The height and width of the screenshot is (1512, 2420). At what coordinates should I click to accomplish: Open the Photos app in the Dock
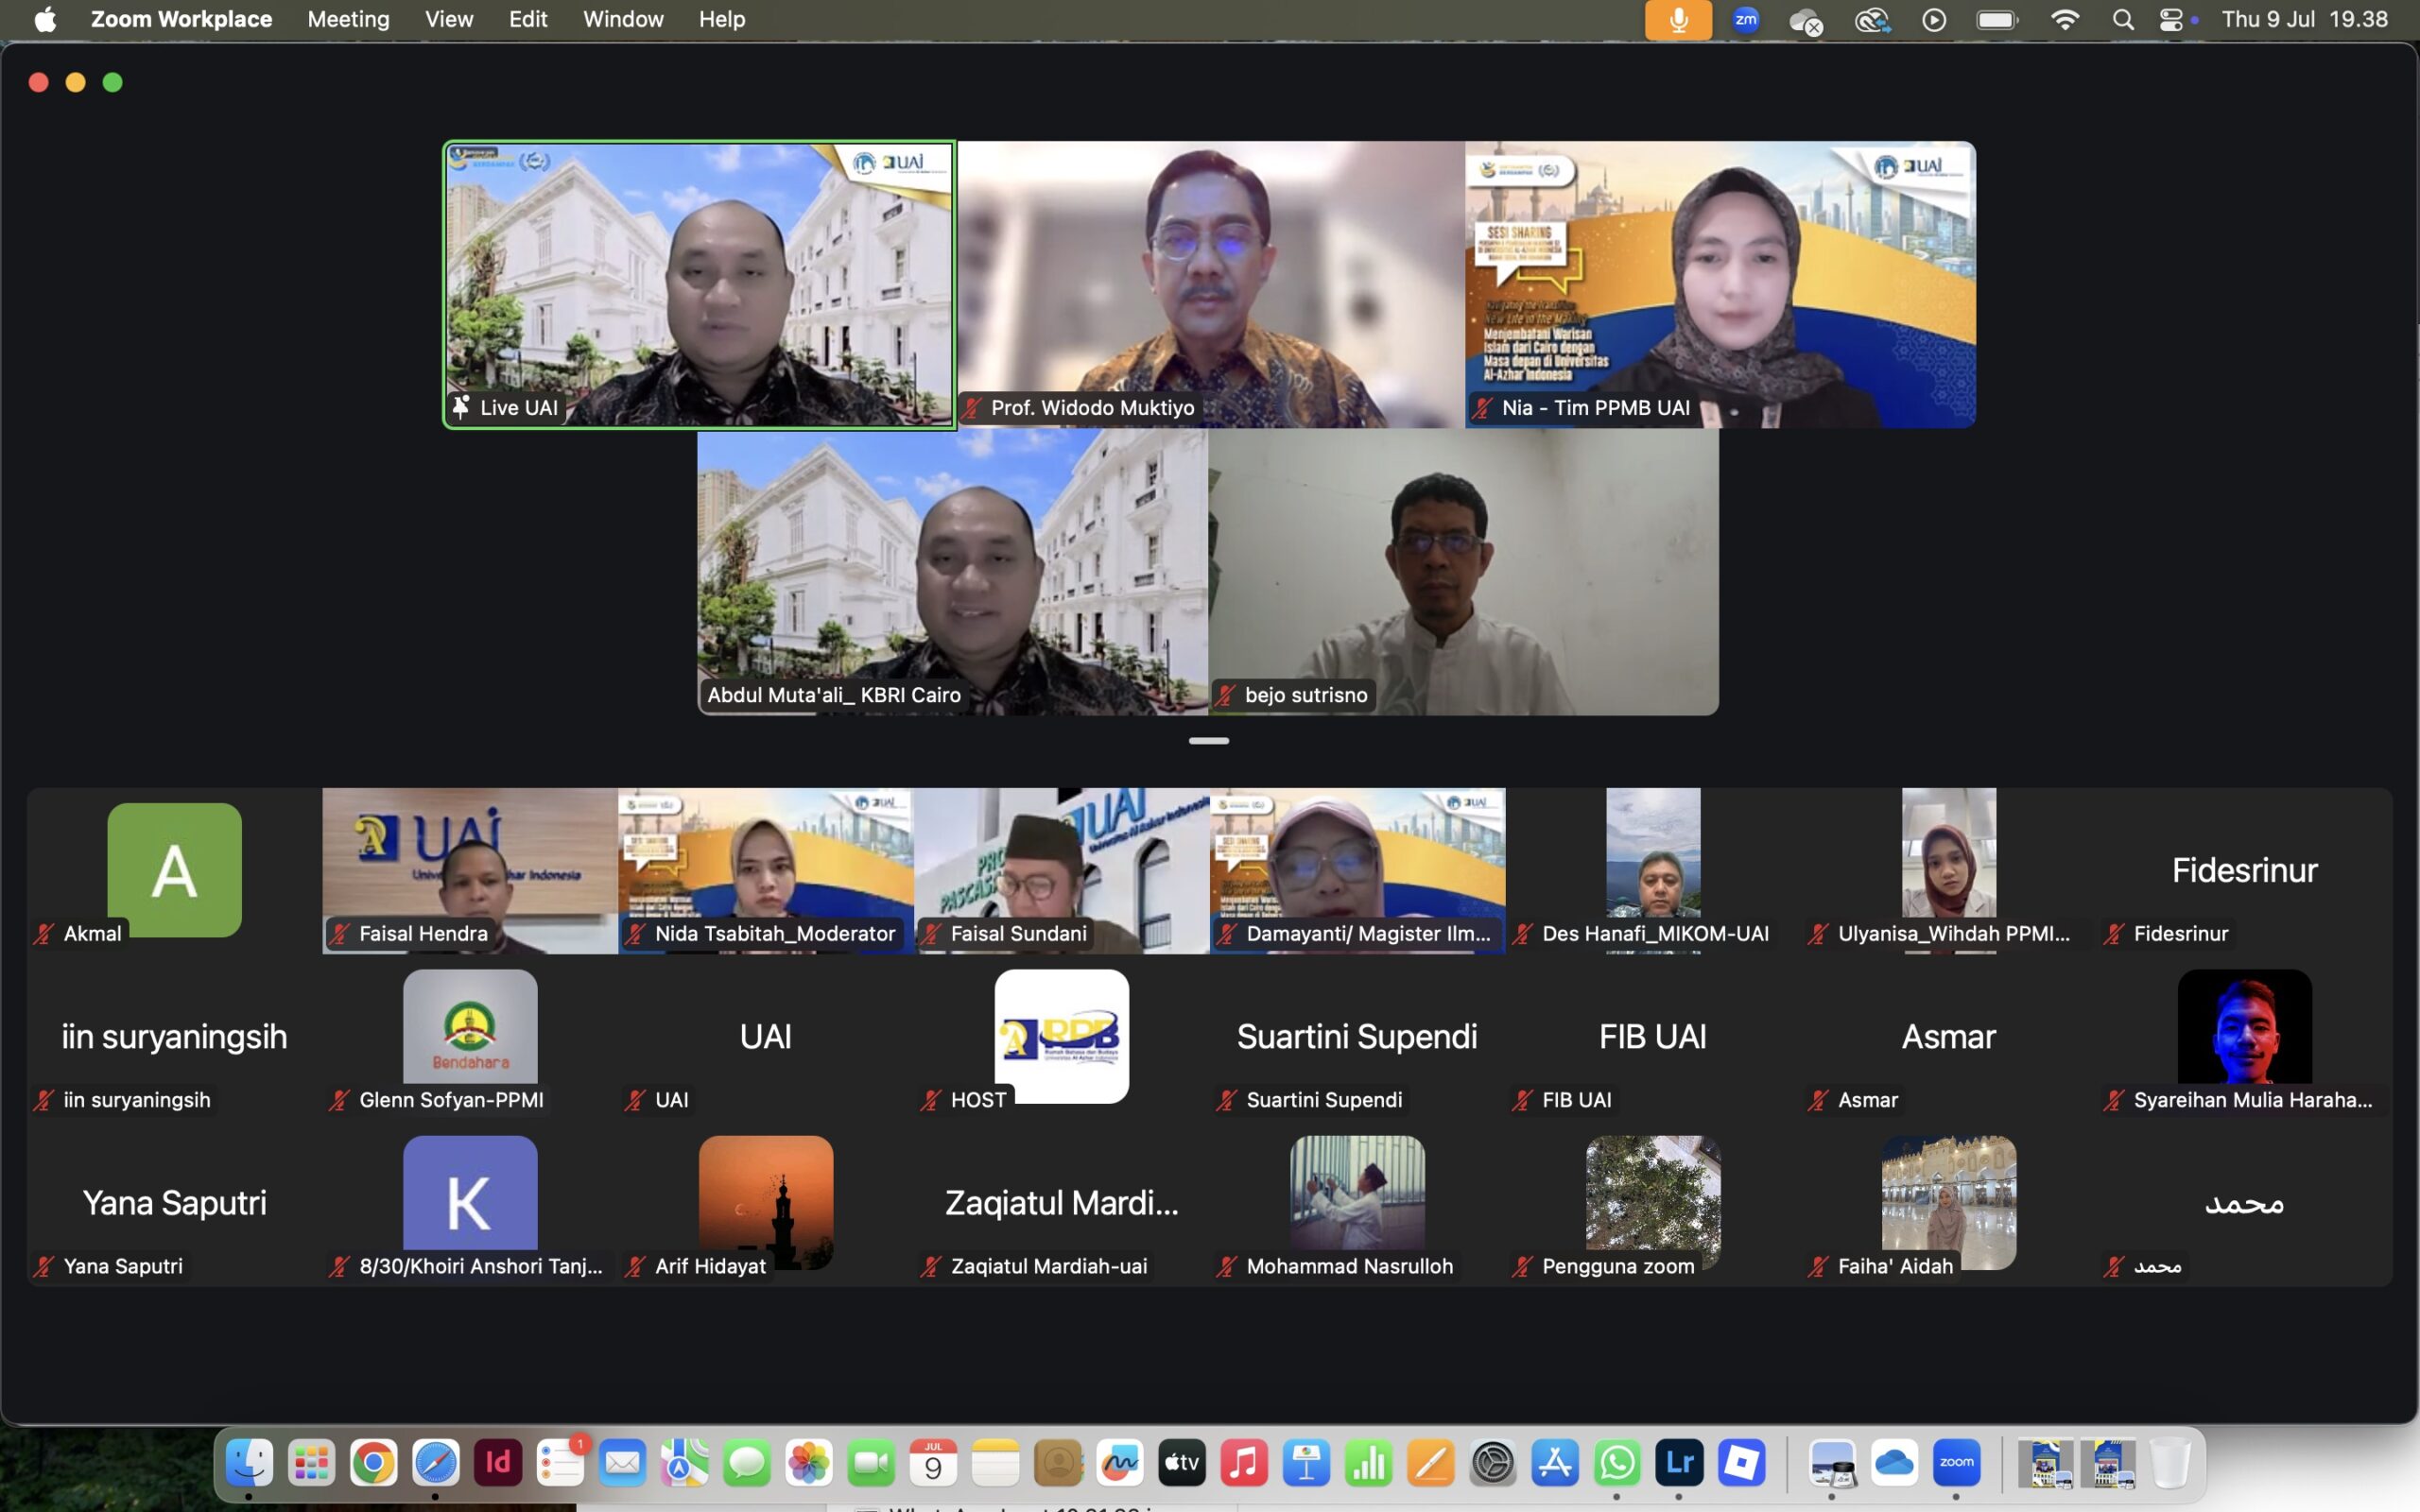pyautogui.click(x=809, y=1464)
